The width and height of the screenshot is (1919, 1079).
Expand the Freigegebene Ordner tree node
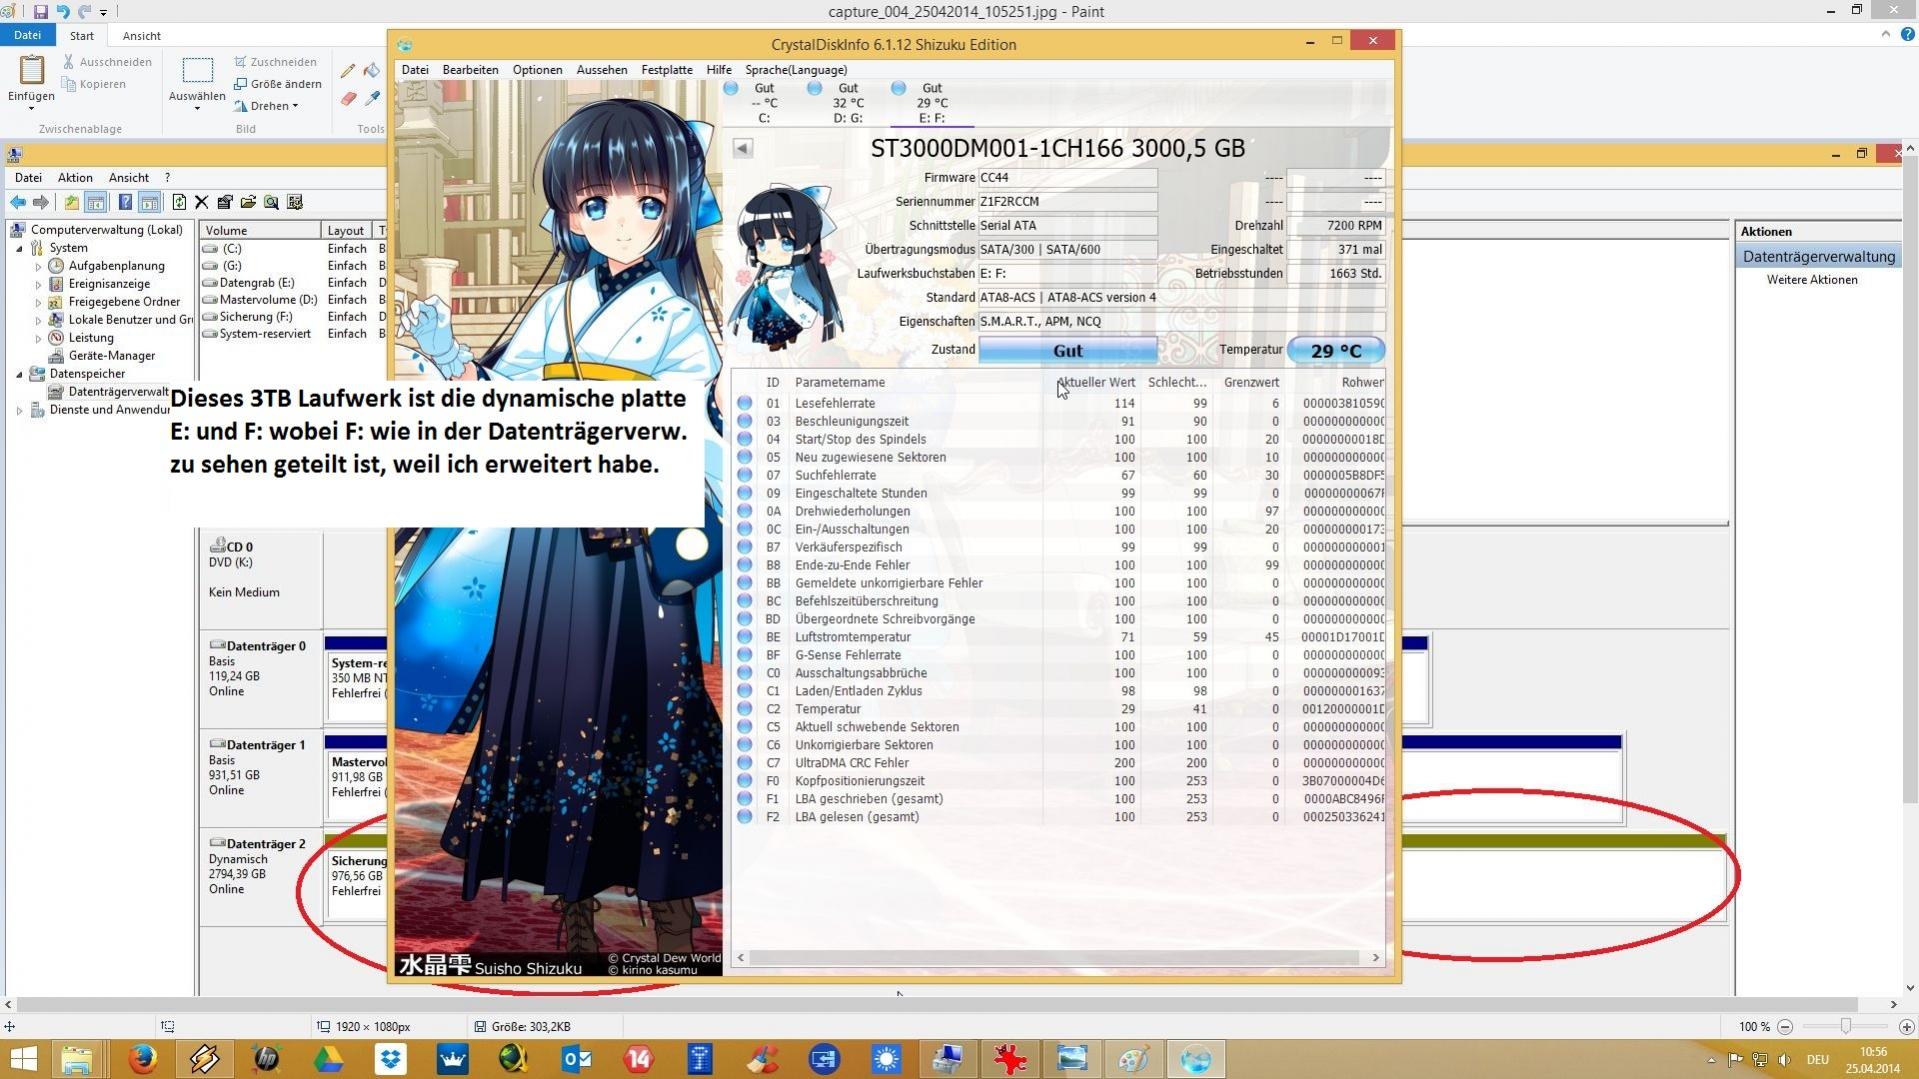coord(38,303)
